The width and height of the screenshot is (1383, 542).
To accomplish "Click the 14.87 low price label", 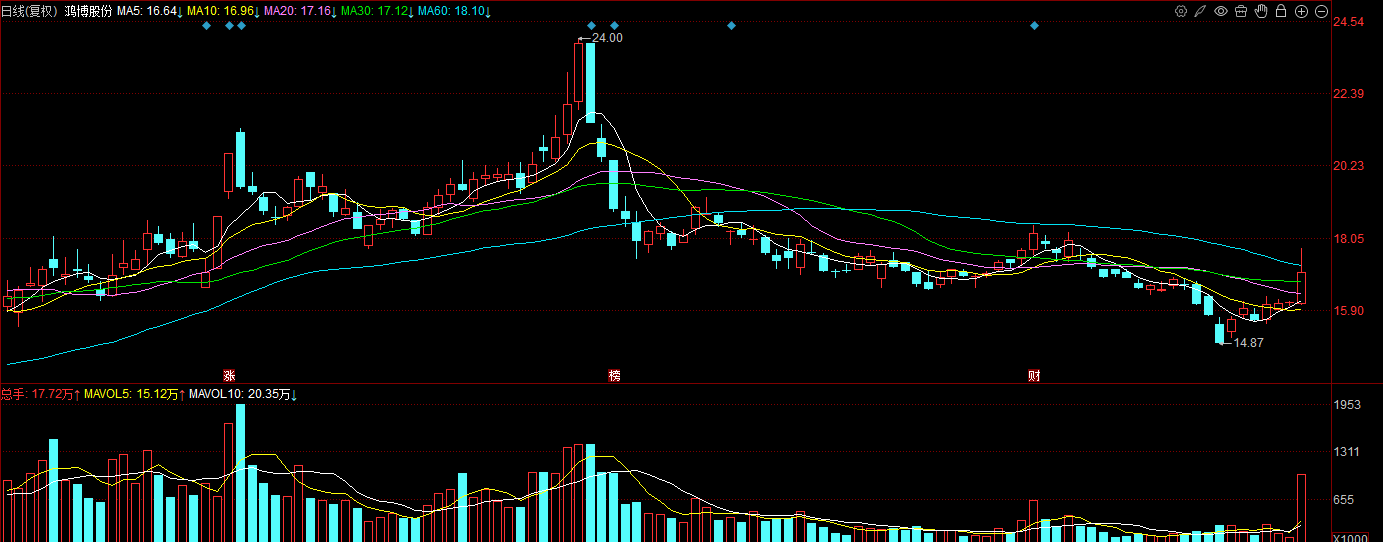I will coord(1248,342).
